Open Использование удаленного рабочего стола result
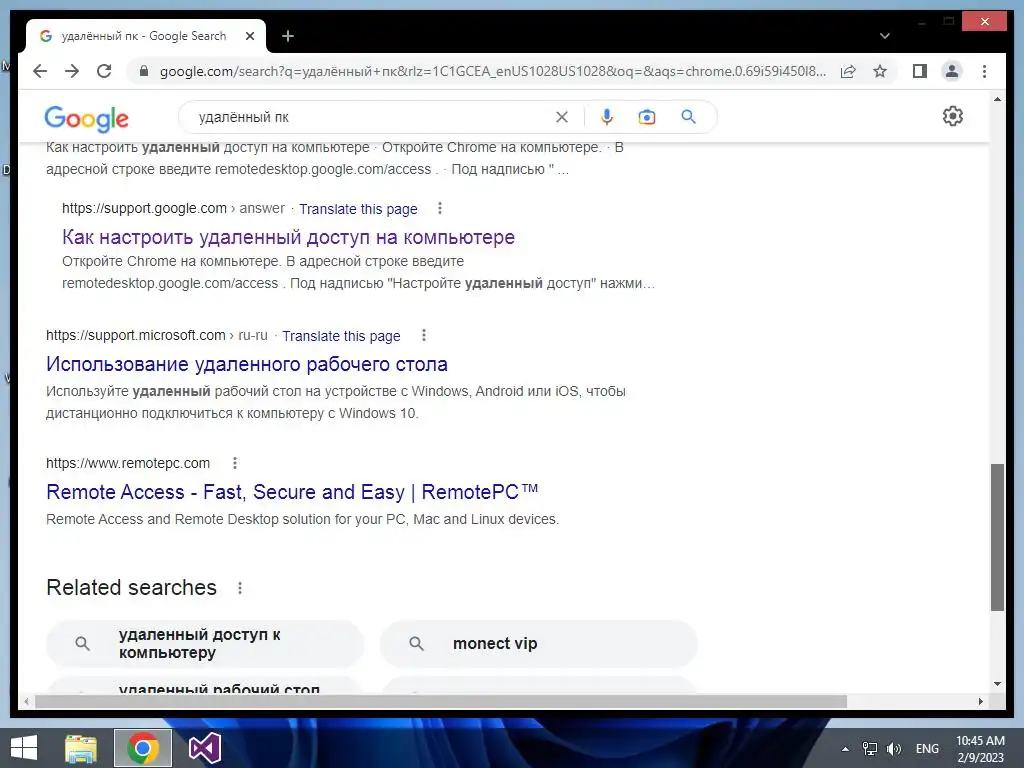The width and height of the screenshot is (1024, 768). 247,364
